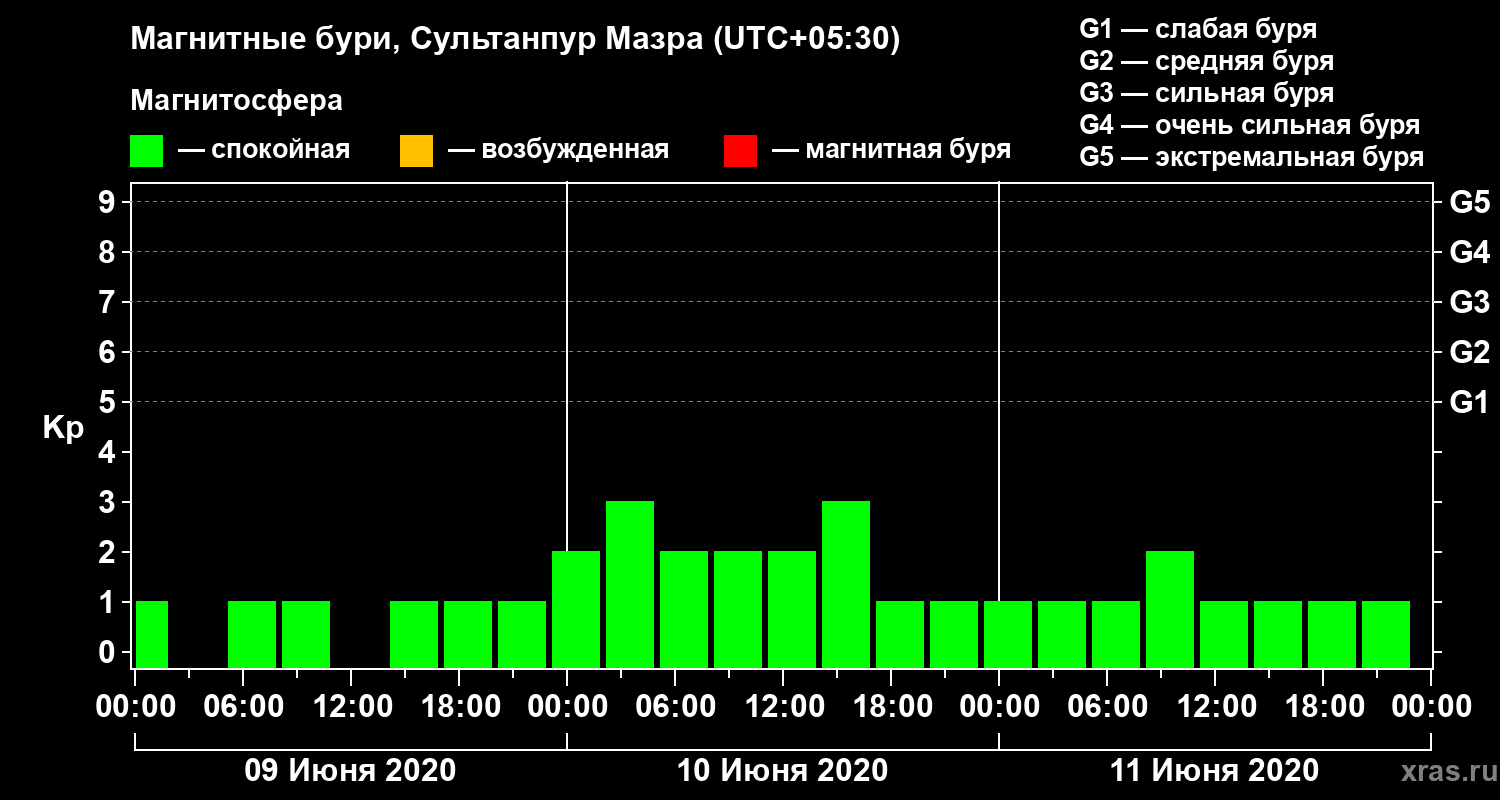The width and height of the screenshot is (1500, 800).
Task: Click the 'Kp' axis title
Action: click(64, 428)
